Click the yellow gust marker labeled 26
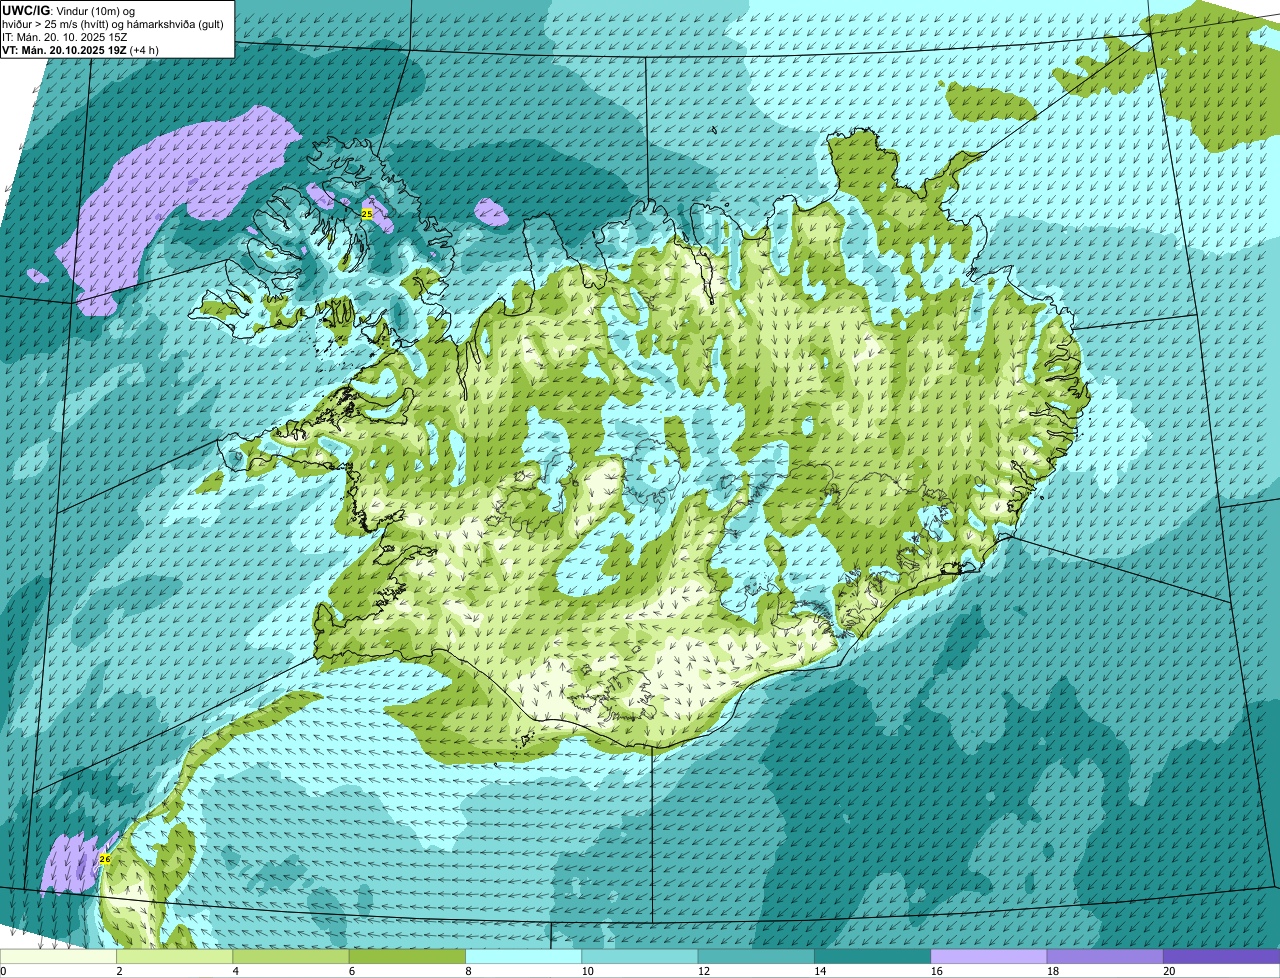1280x978 pixels. click(x=105, y=859)
